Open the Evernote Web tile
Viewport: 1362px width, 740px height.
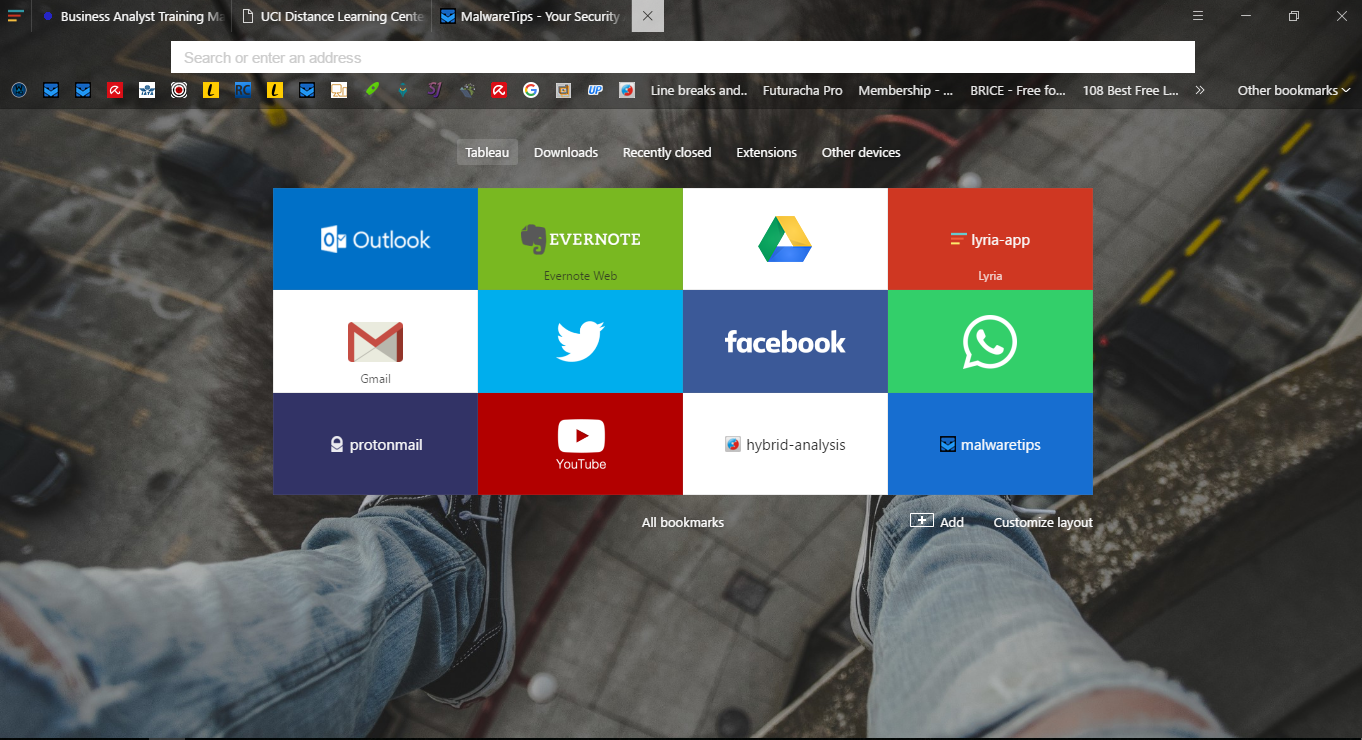point(580,239)
